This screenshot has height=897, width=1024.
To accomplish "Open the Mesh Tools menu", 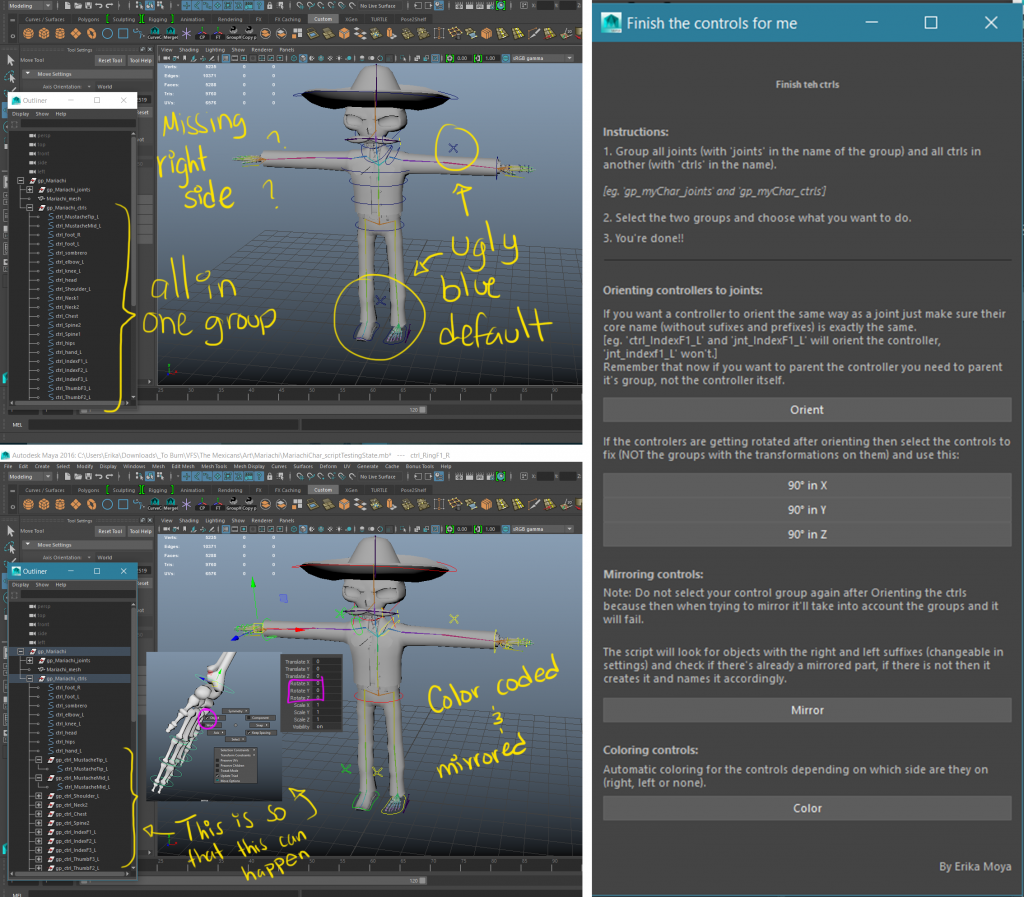I will click(x=213, y=467).
